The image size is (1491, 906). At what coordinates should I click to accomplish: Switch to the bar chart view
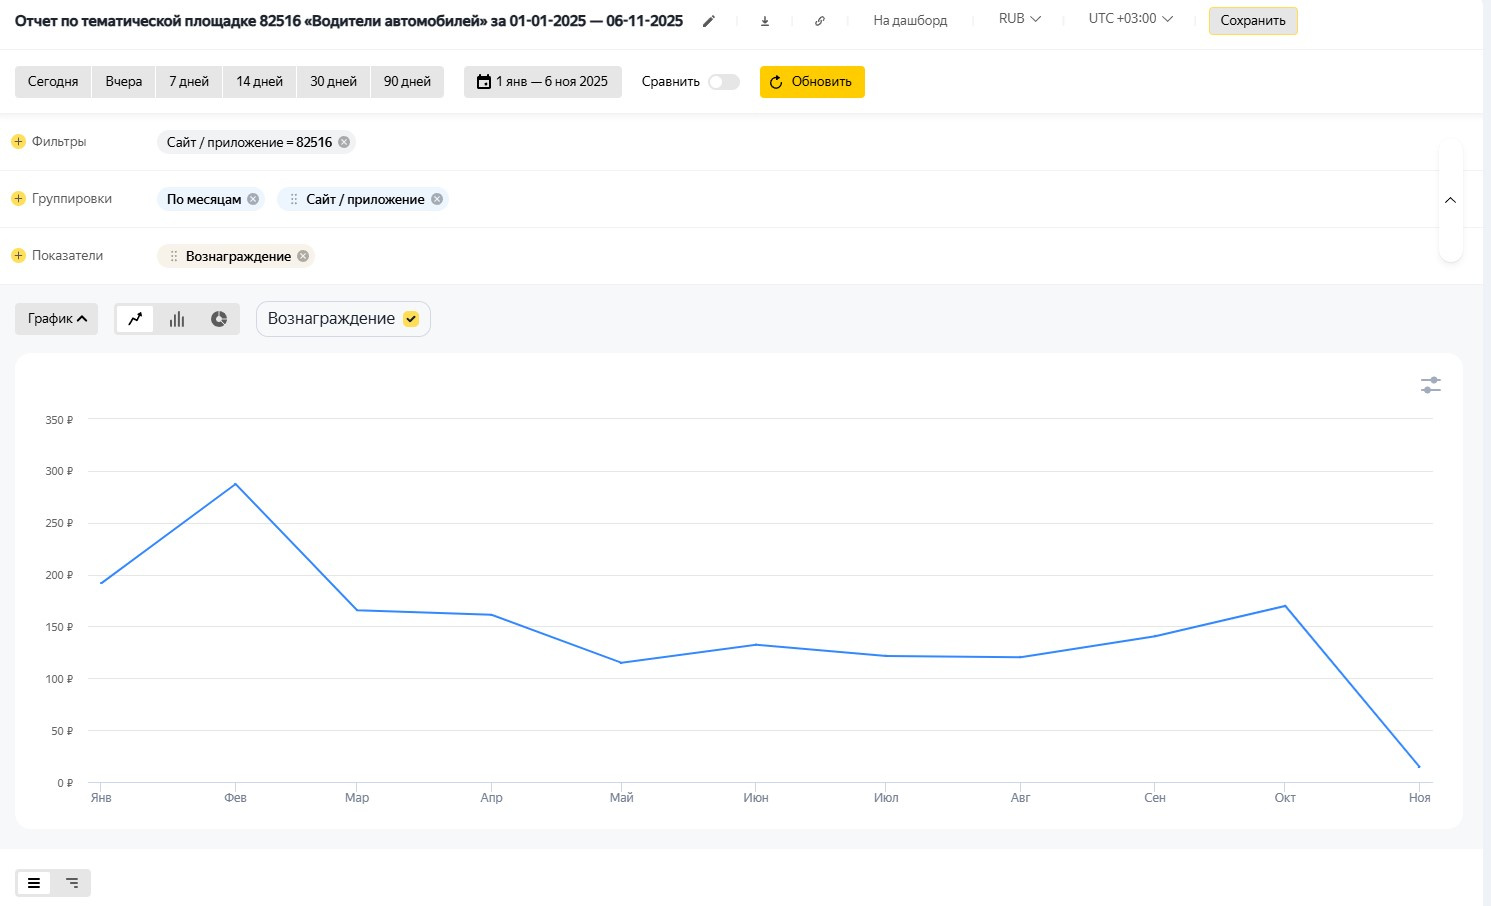point(177,319)
